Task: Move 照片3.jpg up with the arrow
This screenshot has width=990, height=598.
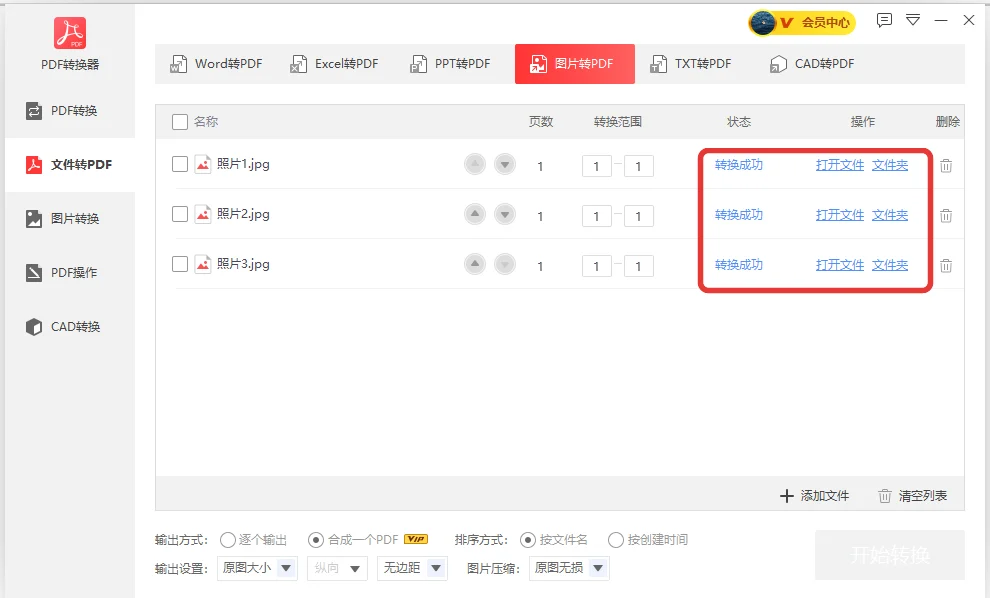Action: tap(475, 264)
